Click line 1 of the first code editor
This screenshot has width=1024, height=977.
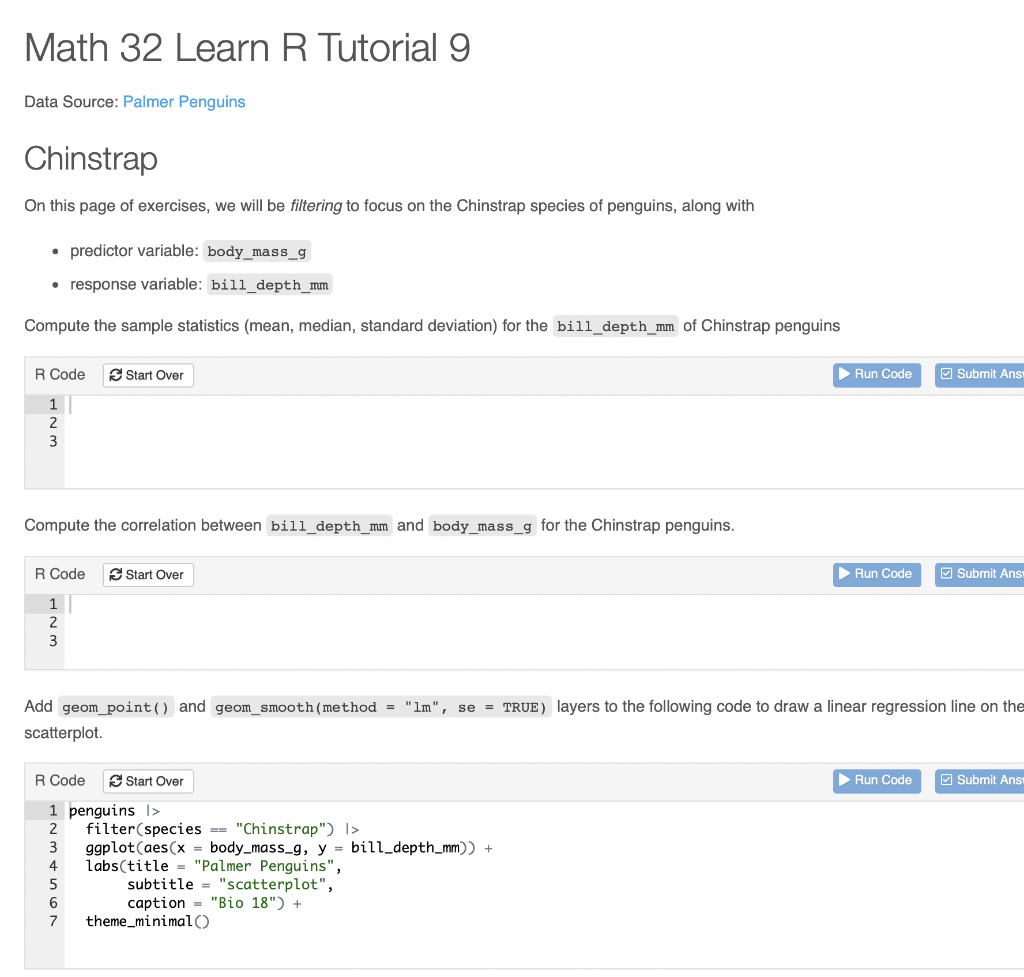[200, 403]
